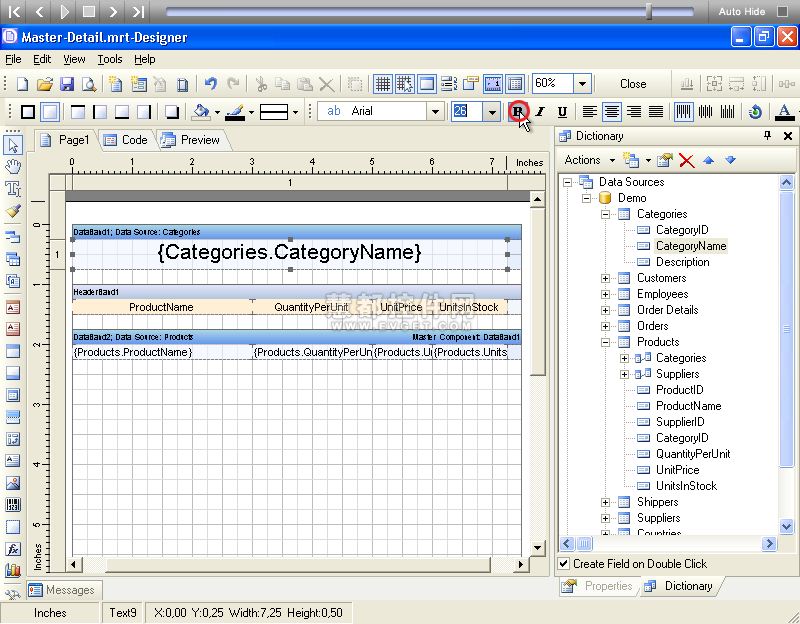Open the Edit menu
This screenshot has height=624, width=800.
coord(42,59)
